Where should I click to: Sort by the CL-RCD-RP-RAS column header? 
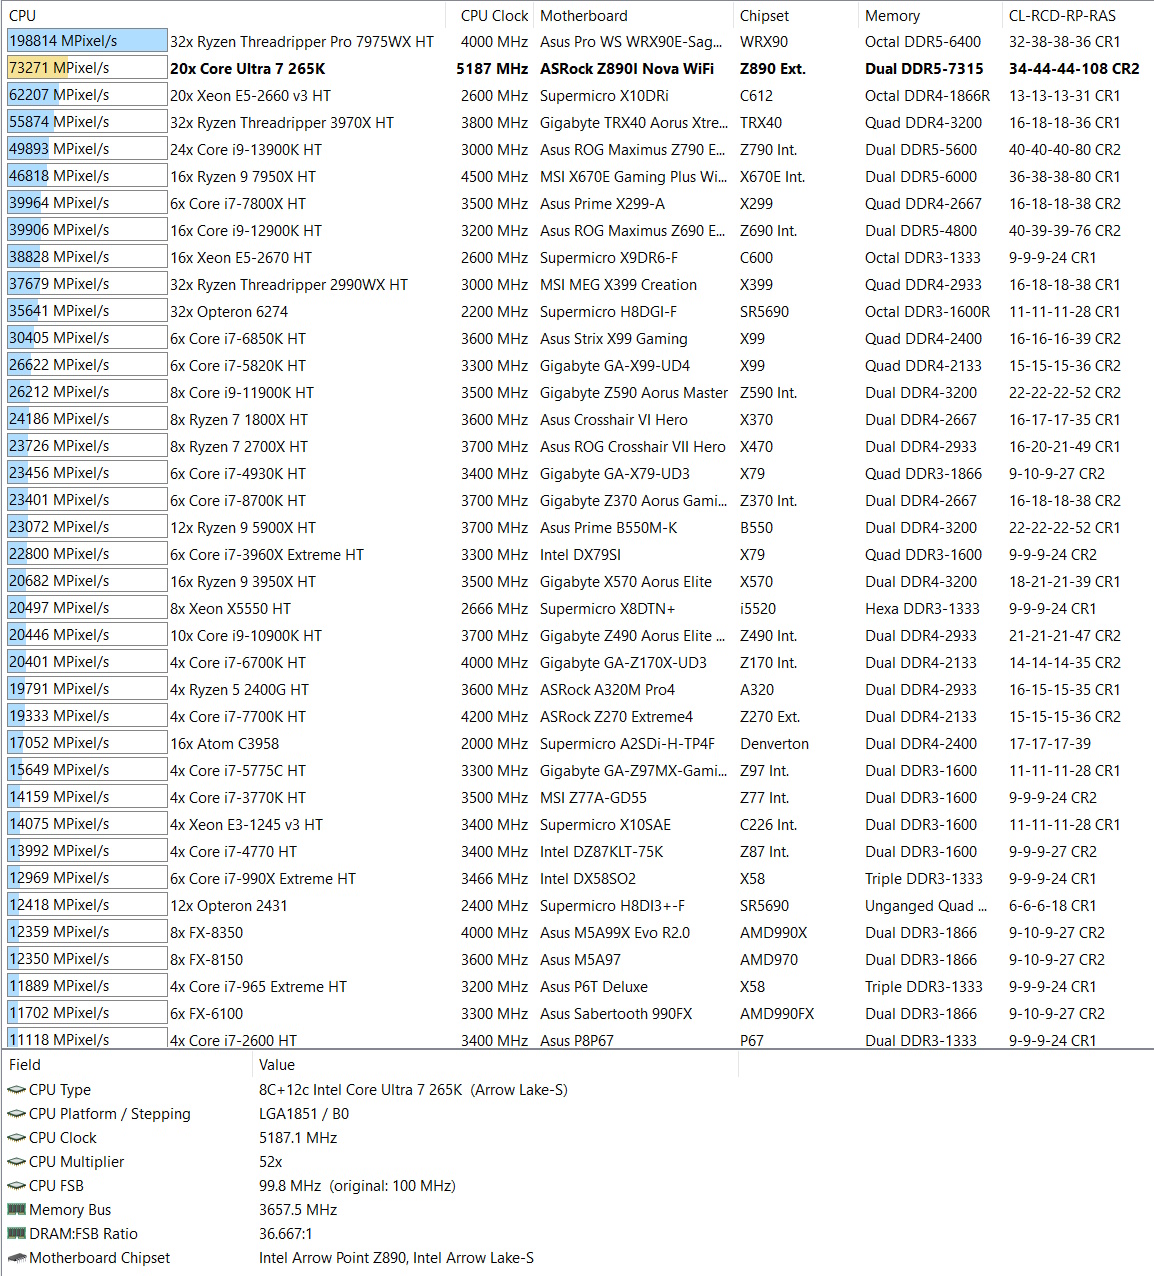[1078, 16]
